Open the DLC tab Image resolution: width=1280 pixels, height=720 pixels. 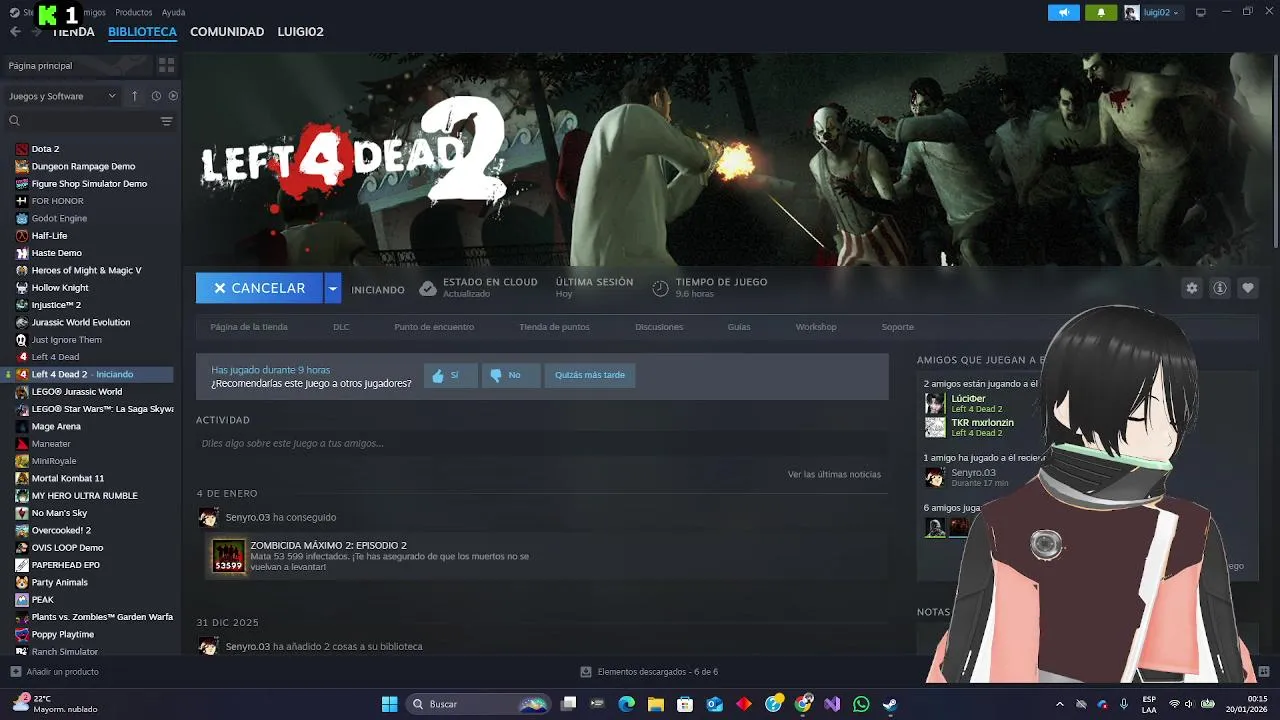pyautogui.click(x=341, y=327)
